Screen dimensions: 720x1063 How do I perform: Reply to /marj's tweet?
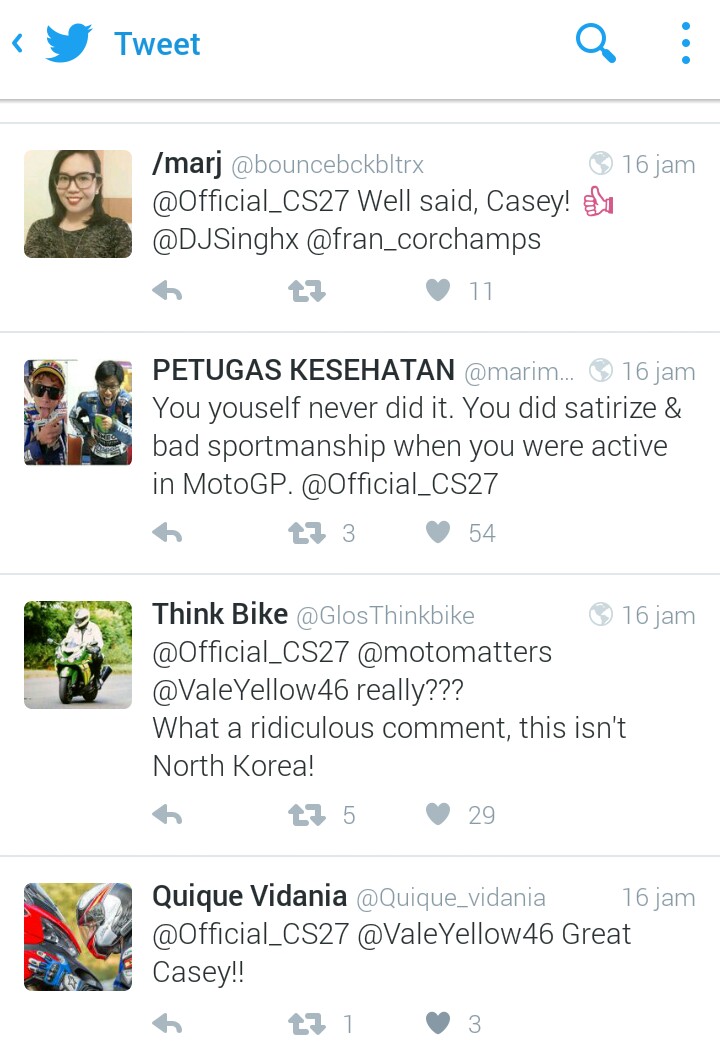click(167, 291)
